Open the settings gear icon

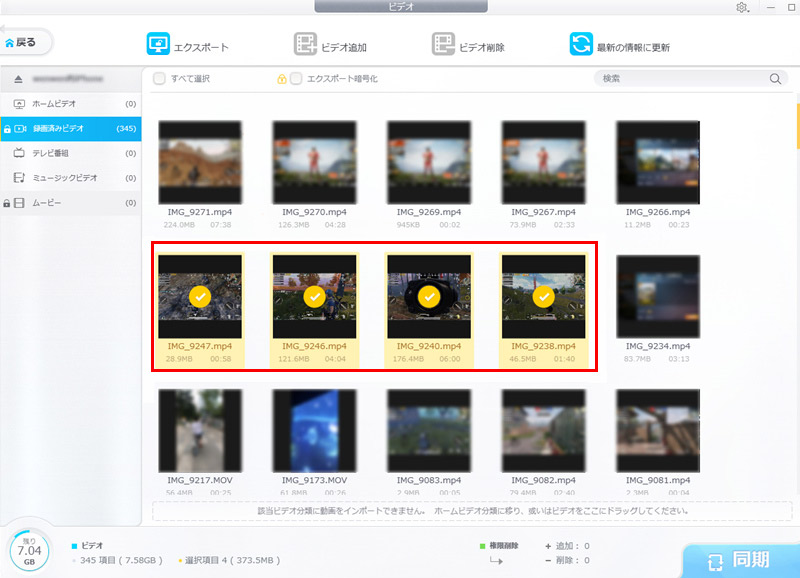[x=742, y=7]
